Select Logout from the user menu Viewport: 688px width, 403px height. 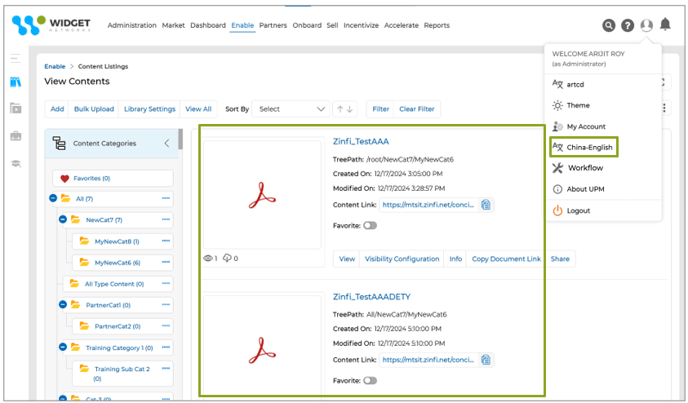tap(579, 211)
